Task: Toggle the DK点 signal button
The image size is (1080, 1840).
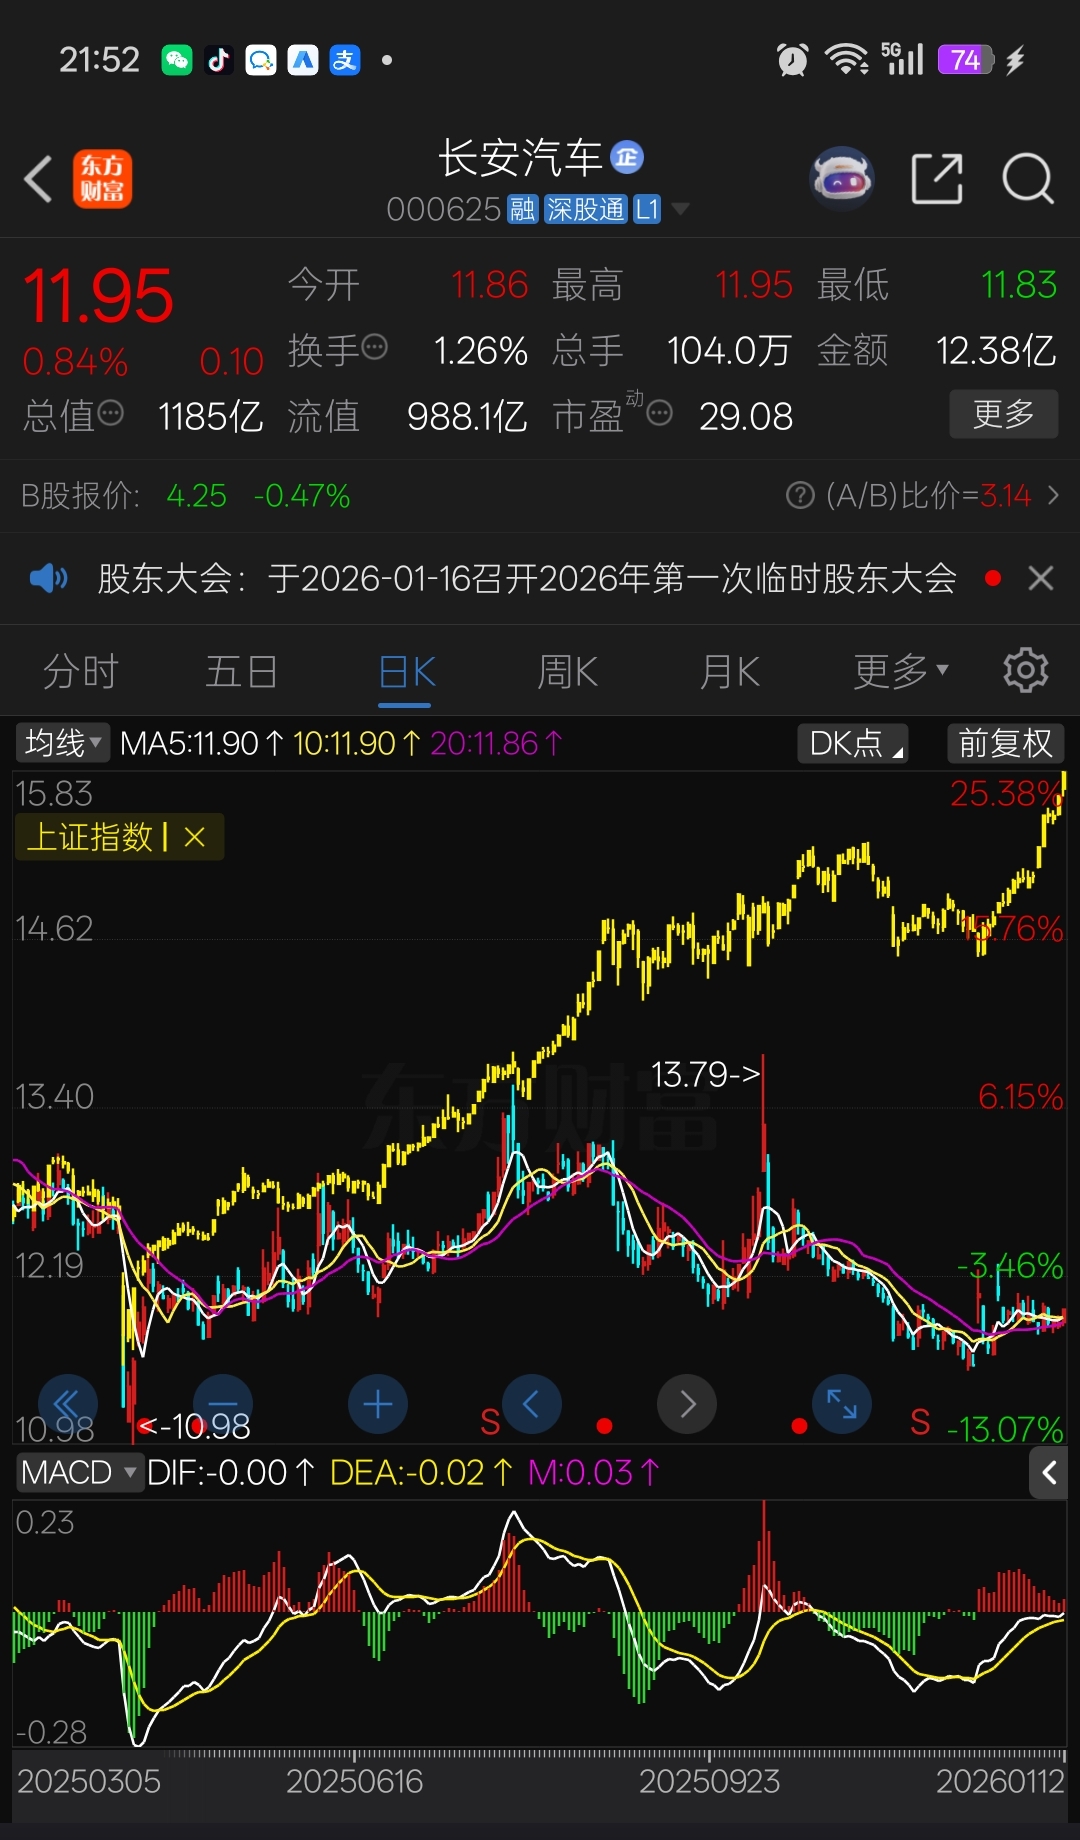Action: (853, 743)
